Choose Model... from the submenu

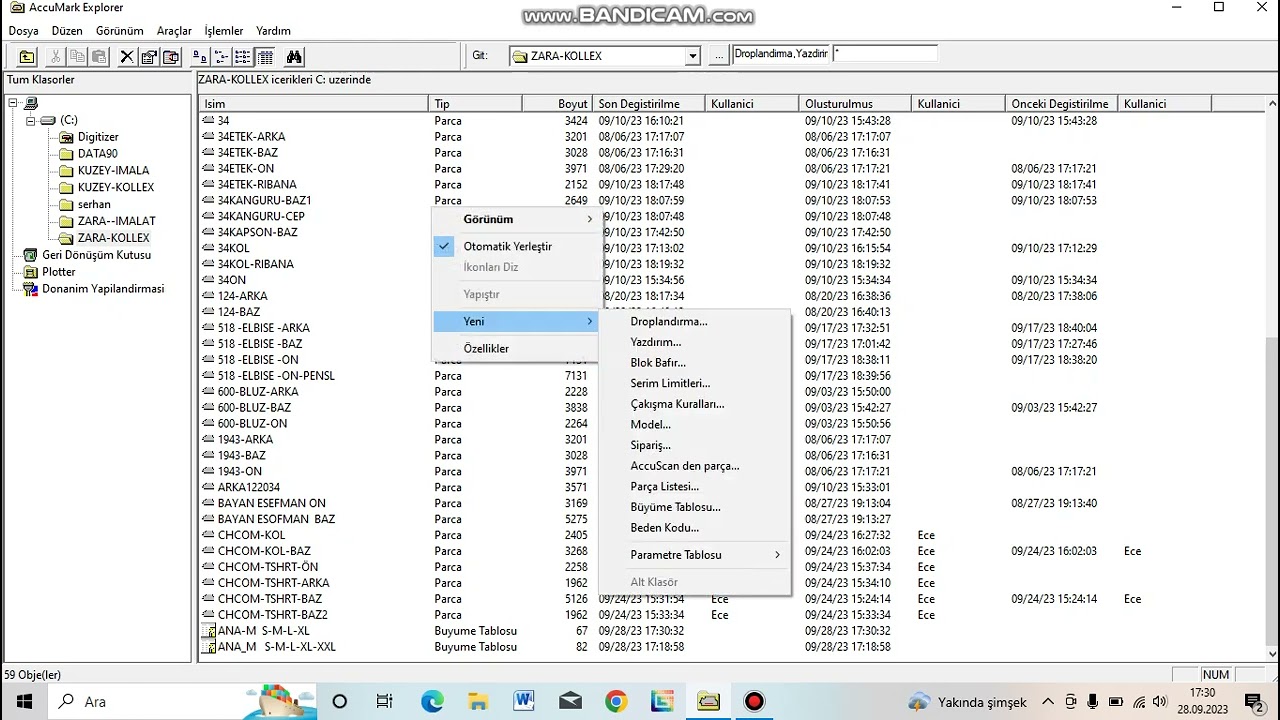[x=695, y=425]
